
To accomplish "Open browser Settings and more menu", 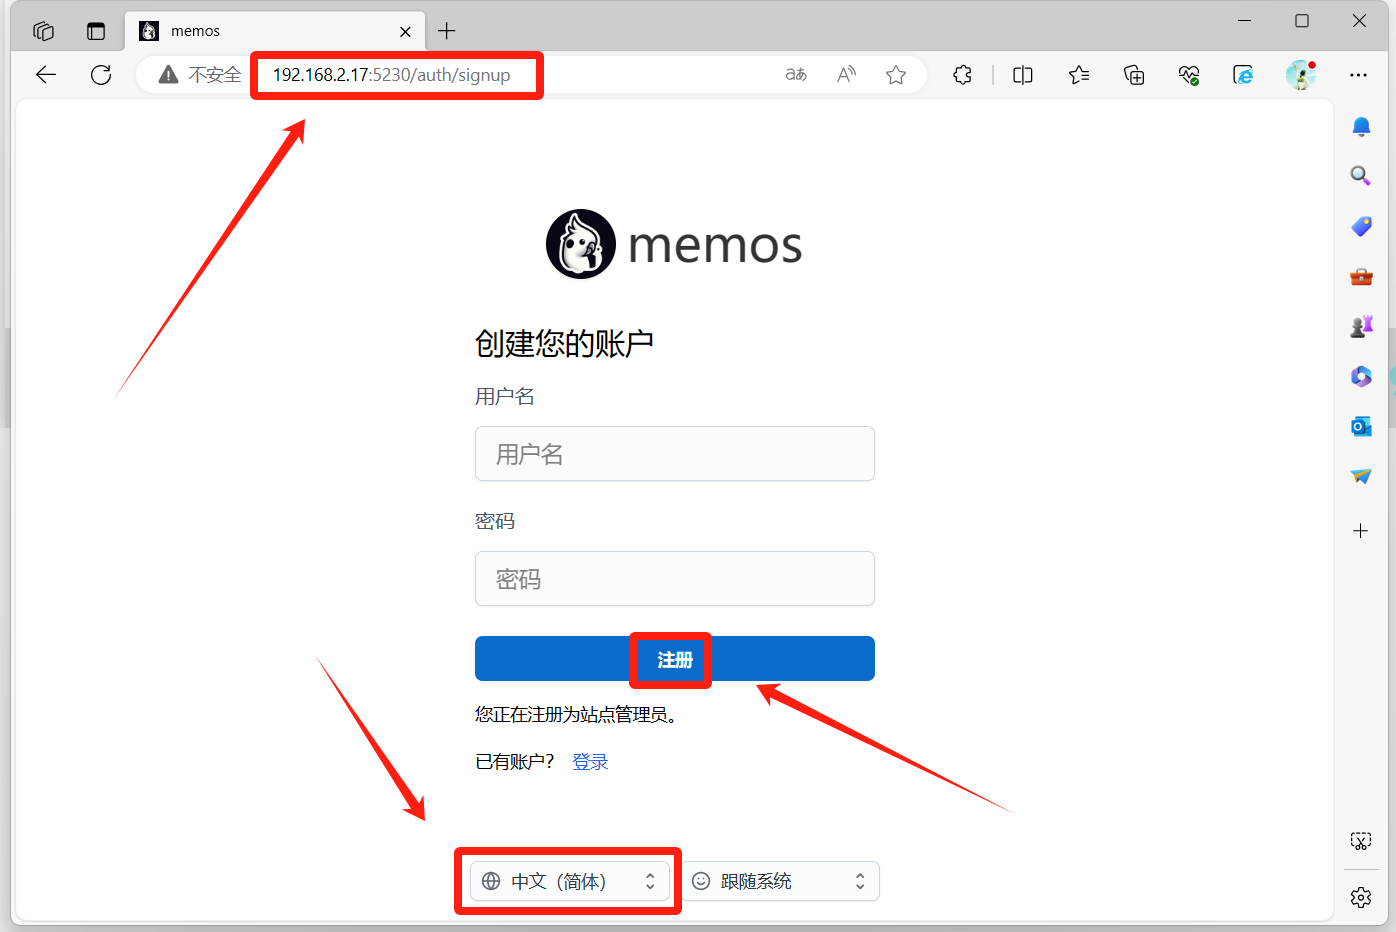I will [x=1358, y=75].
